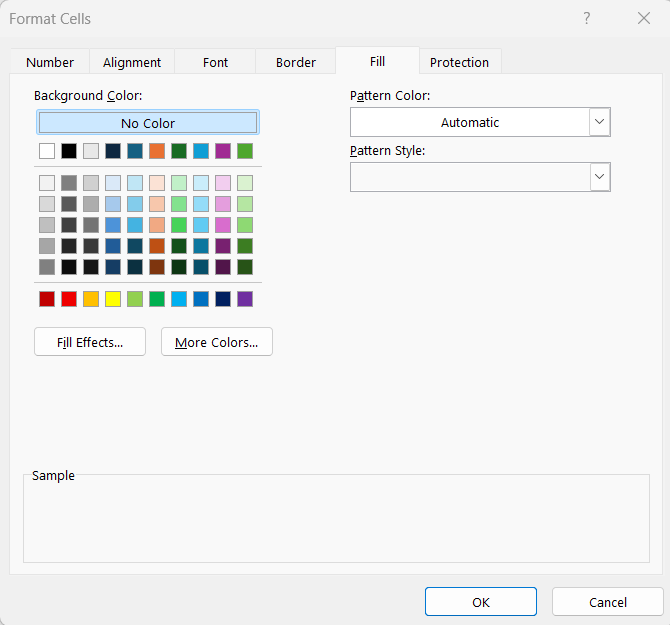Close the Format Cells dialog

644,18
